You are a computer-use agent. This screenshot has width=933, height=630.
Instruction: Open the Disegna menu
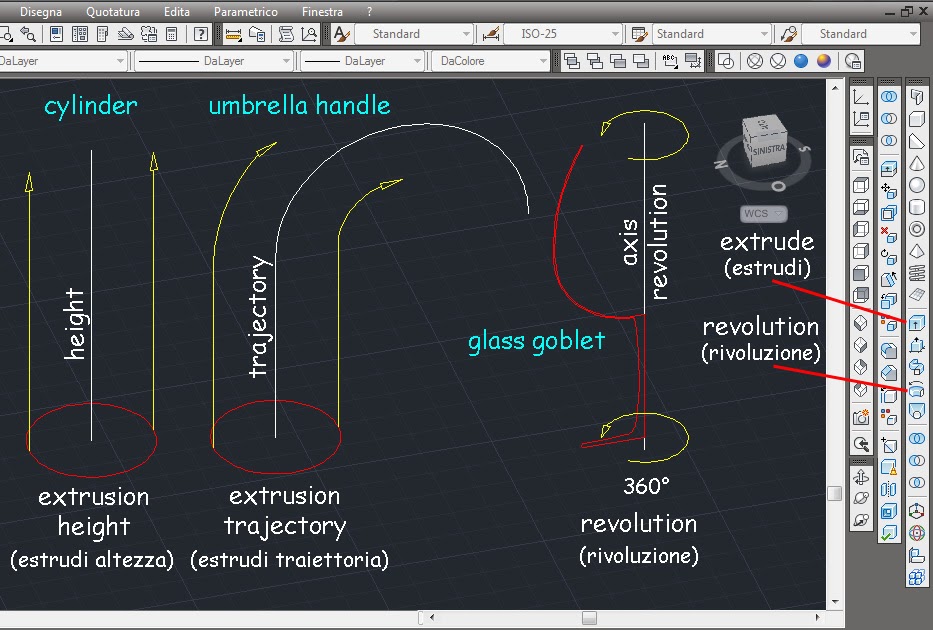point(41,12)
